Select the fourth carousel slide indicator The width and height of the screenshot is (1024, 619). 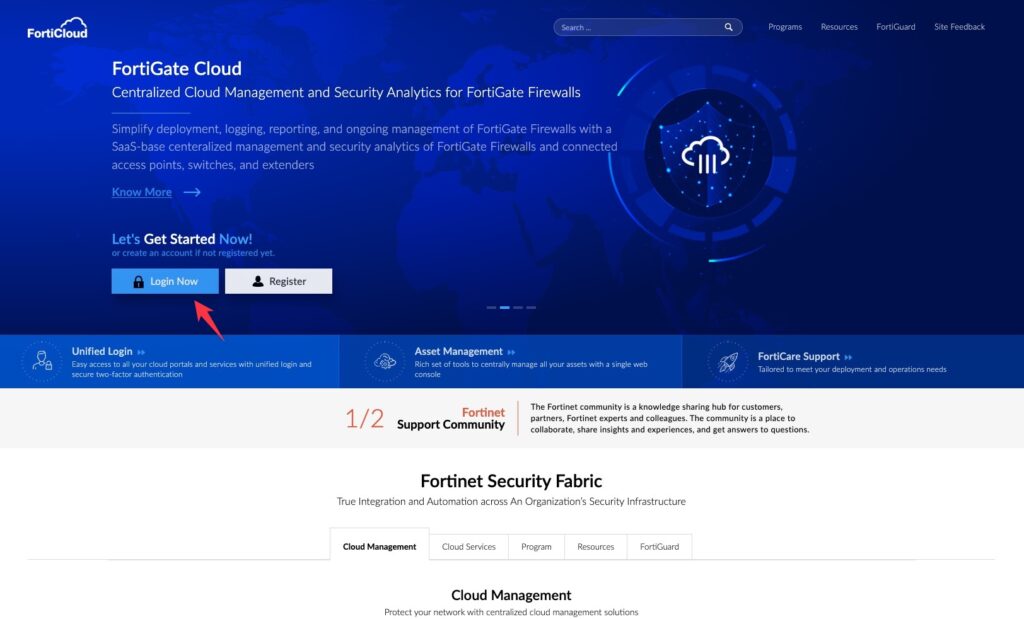(532, 307)
